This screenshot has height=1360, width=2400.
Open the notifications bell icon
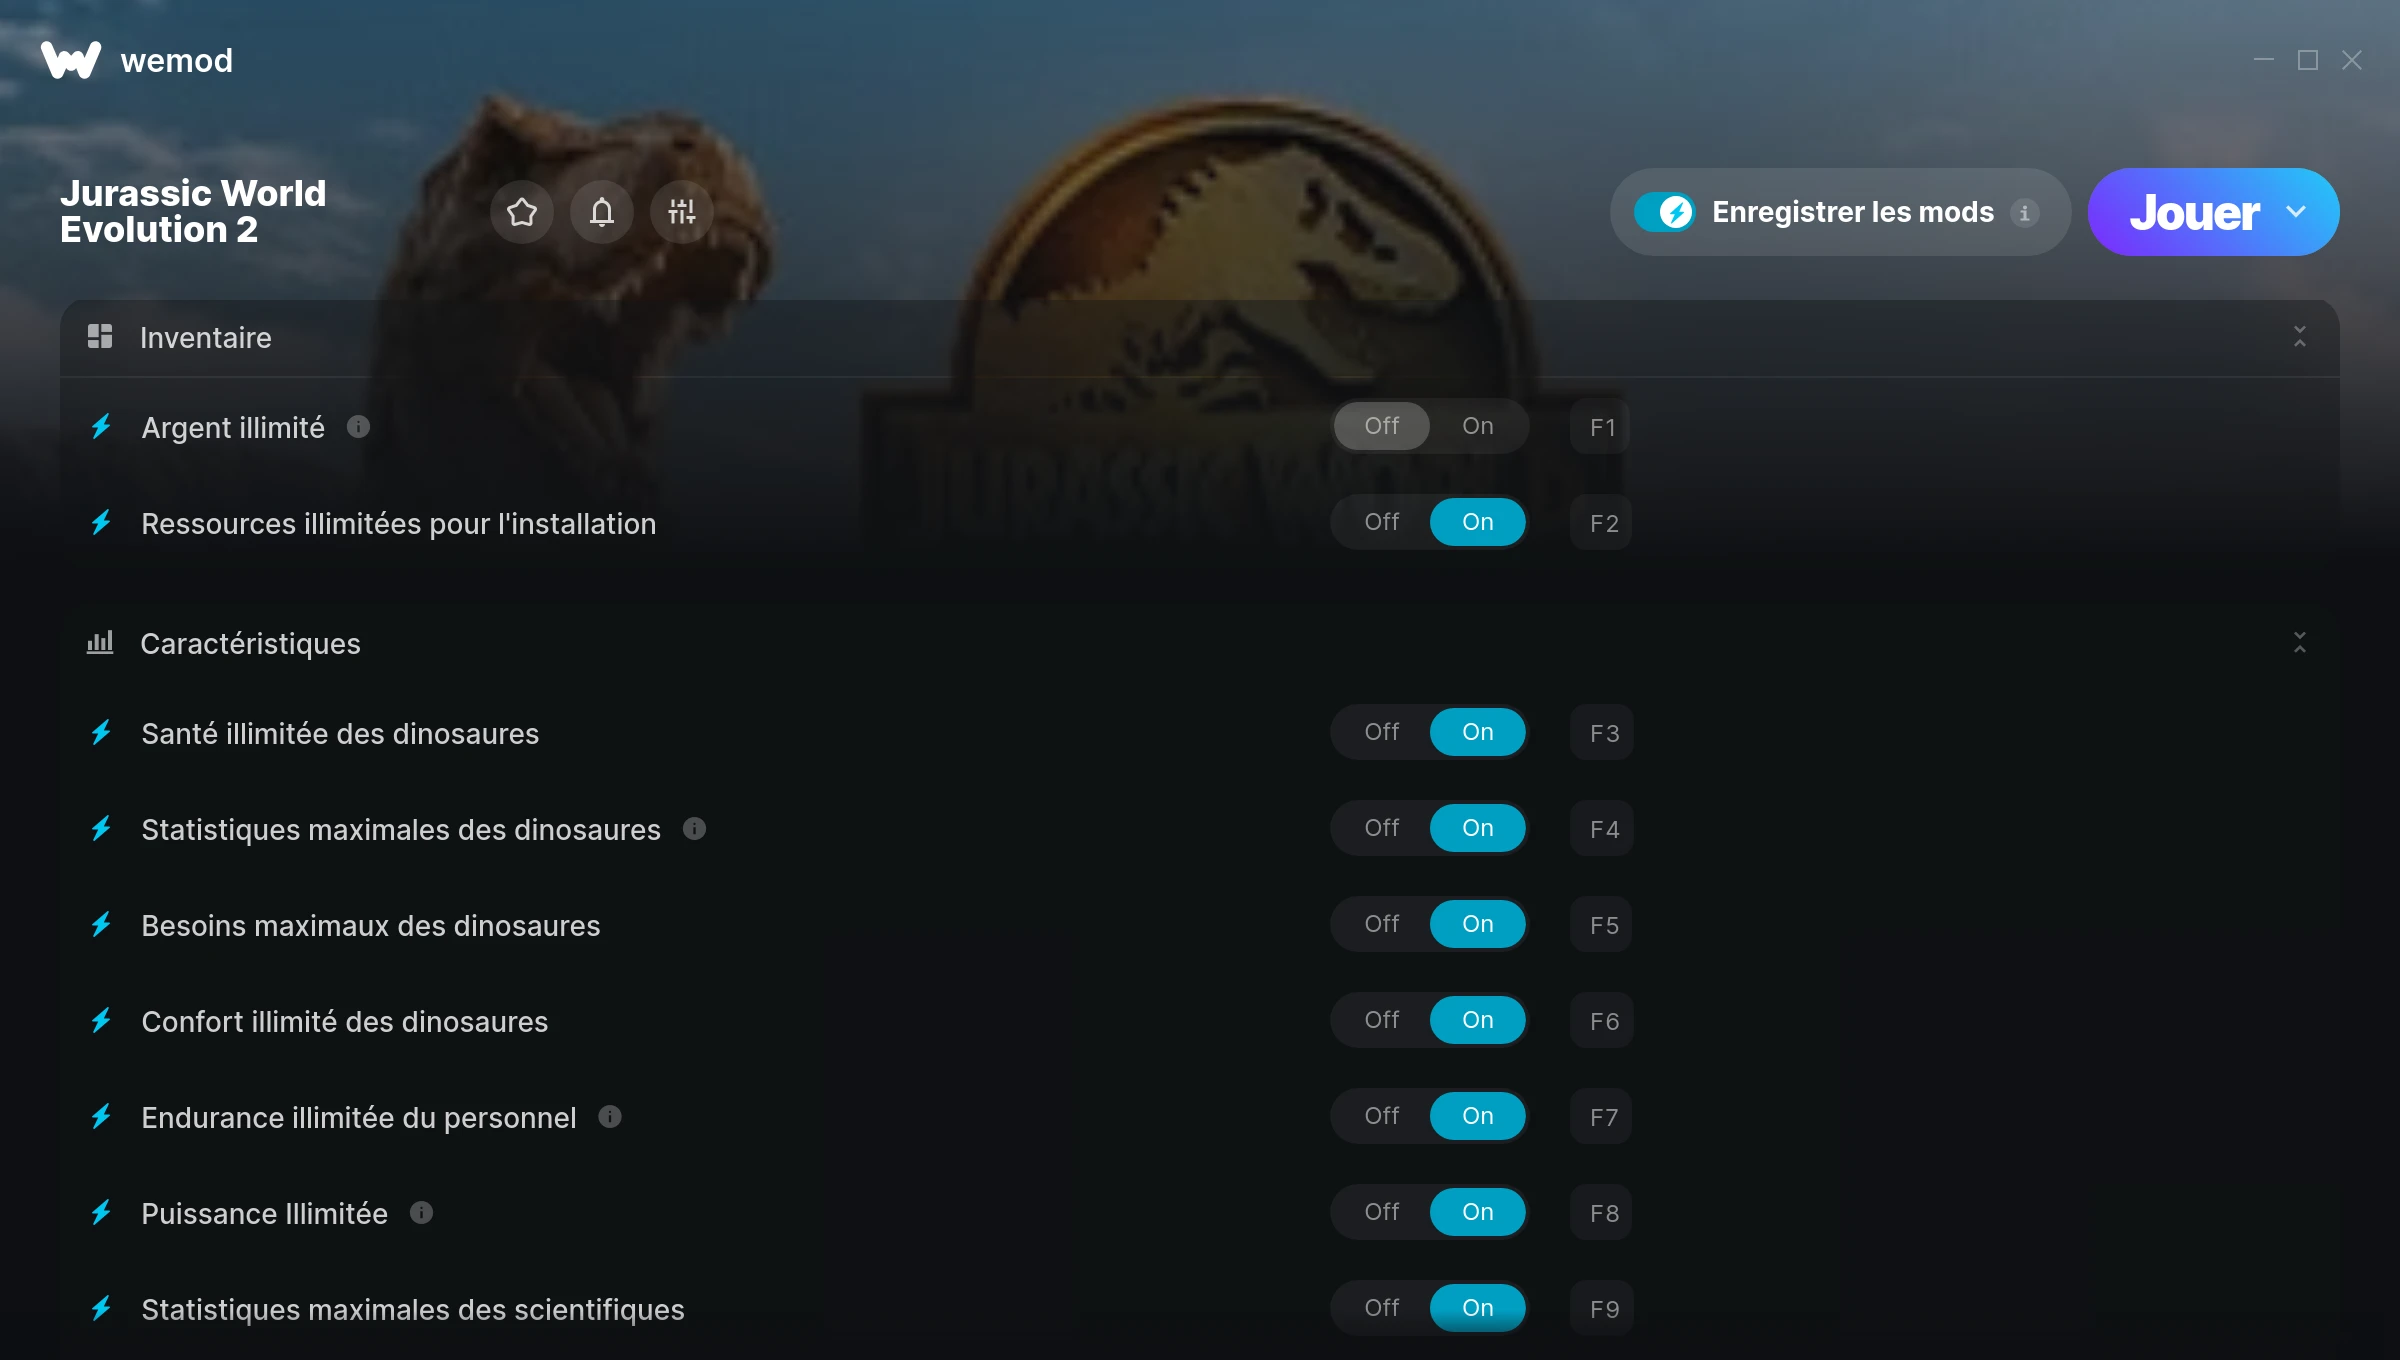pyautogui.click(x=601, y=212)
